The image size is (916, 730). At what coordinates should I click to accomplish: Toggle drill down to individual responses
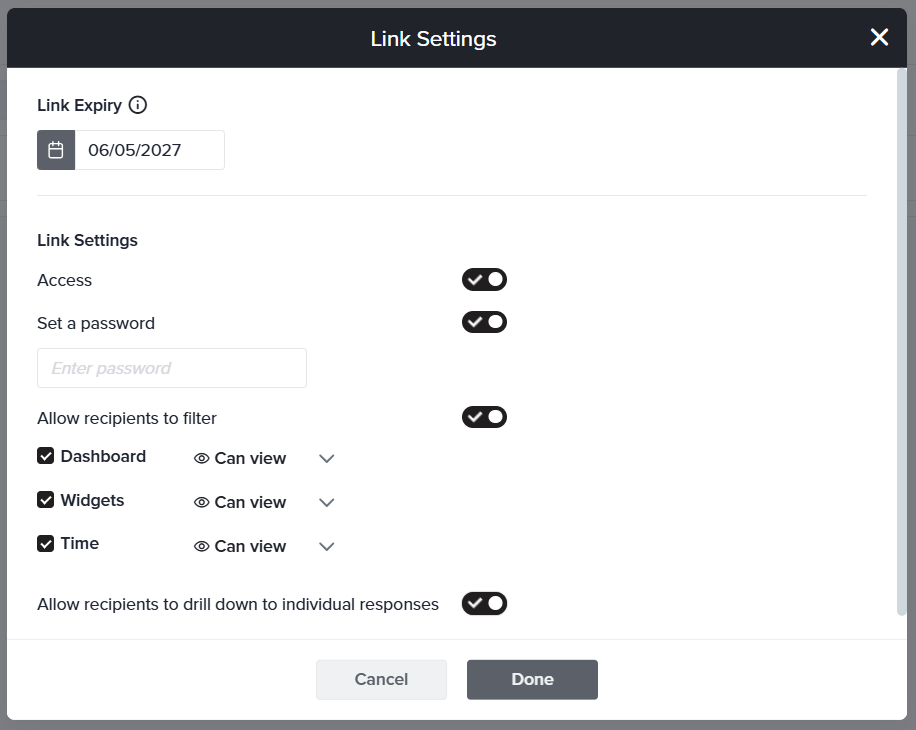click(484, 603)
